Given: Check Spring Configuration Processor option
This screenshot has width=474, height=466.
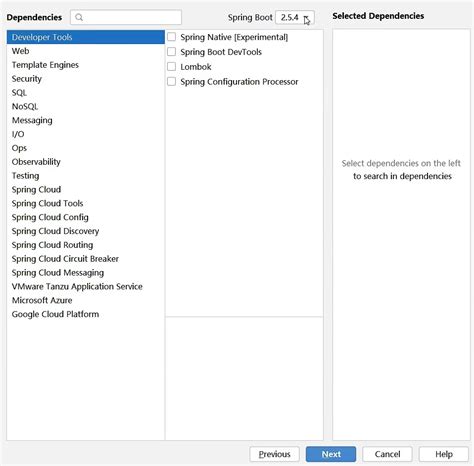Looking at the screenshot, I should tap(171, 81).
